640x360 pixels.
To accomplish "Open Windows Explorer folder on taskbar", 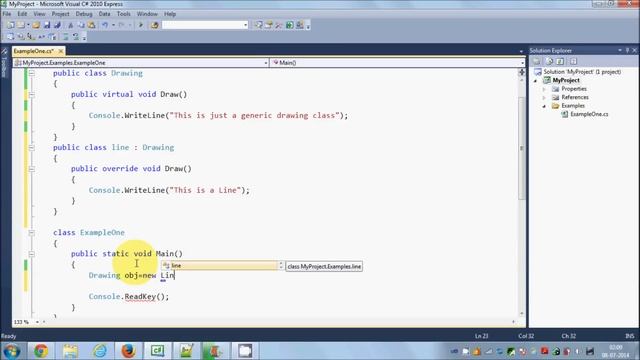I will (70, 351).
